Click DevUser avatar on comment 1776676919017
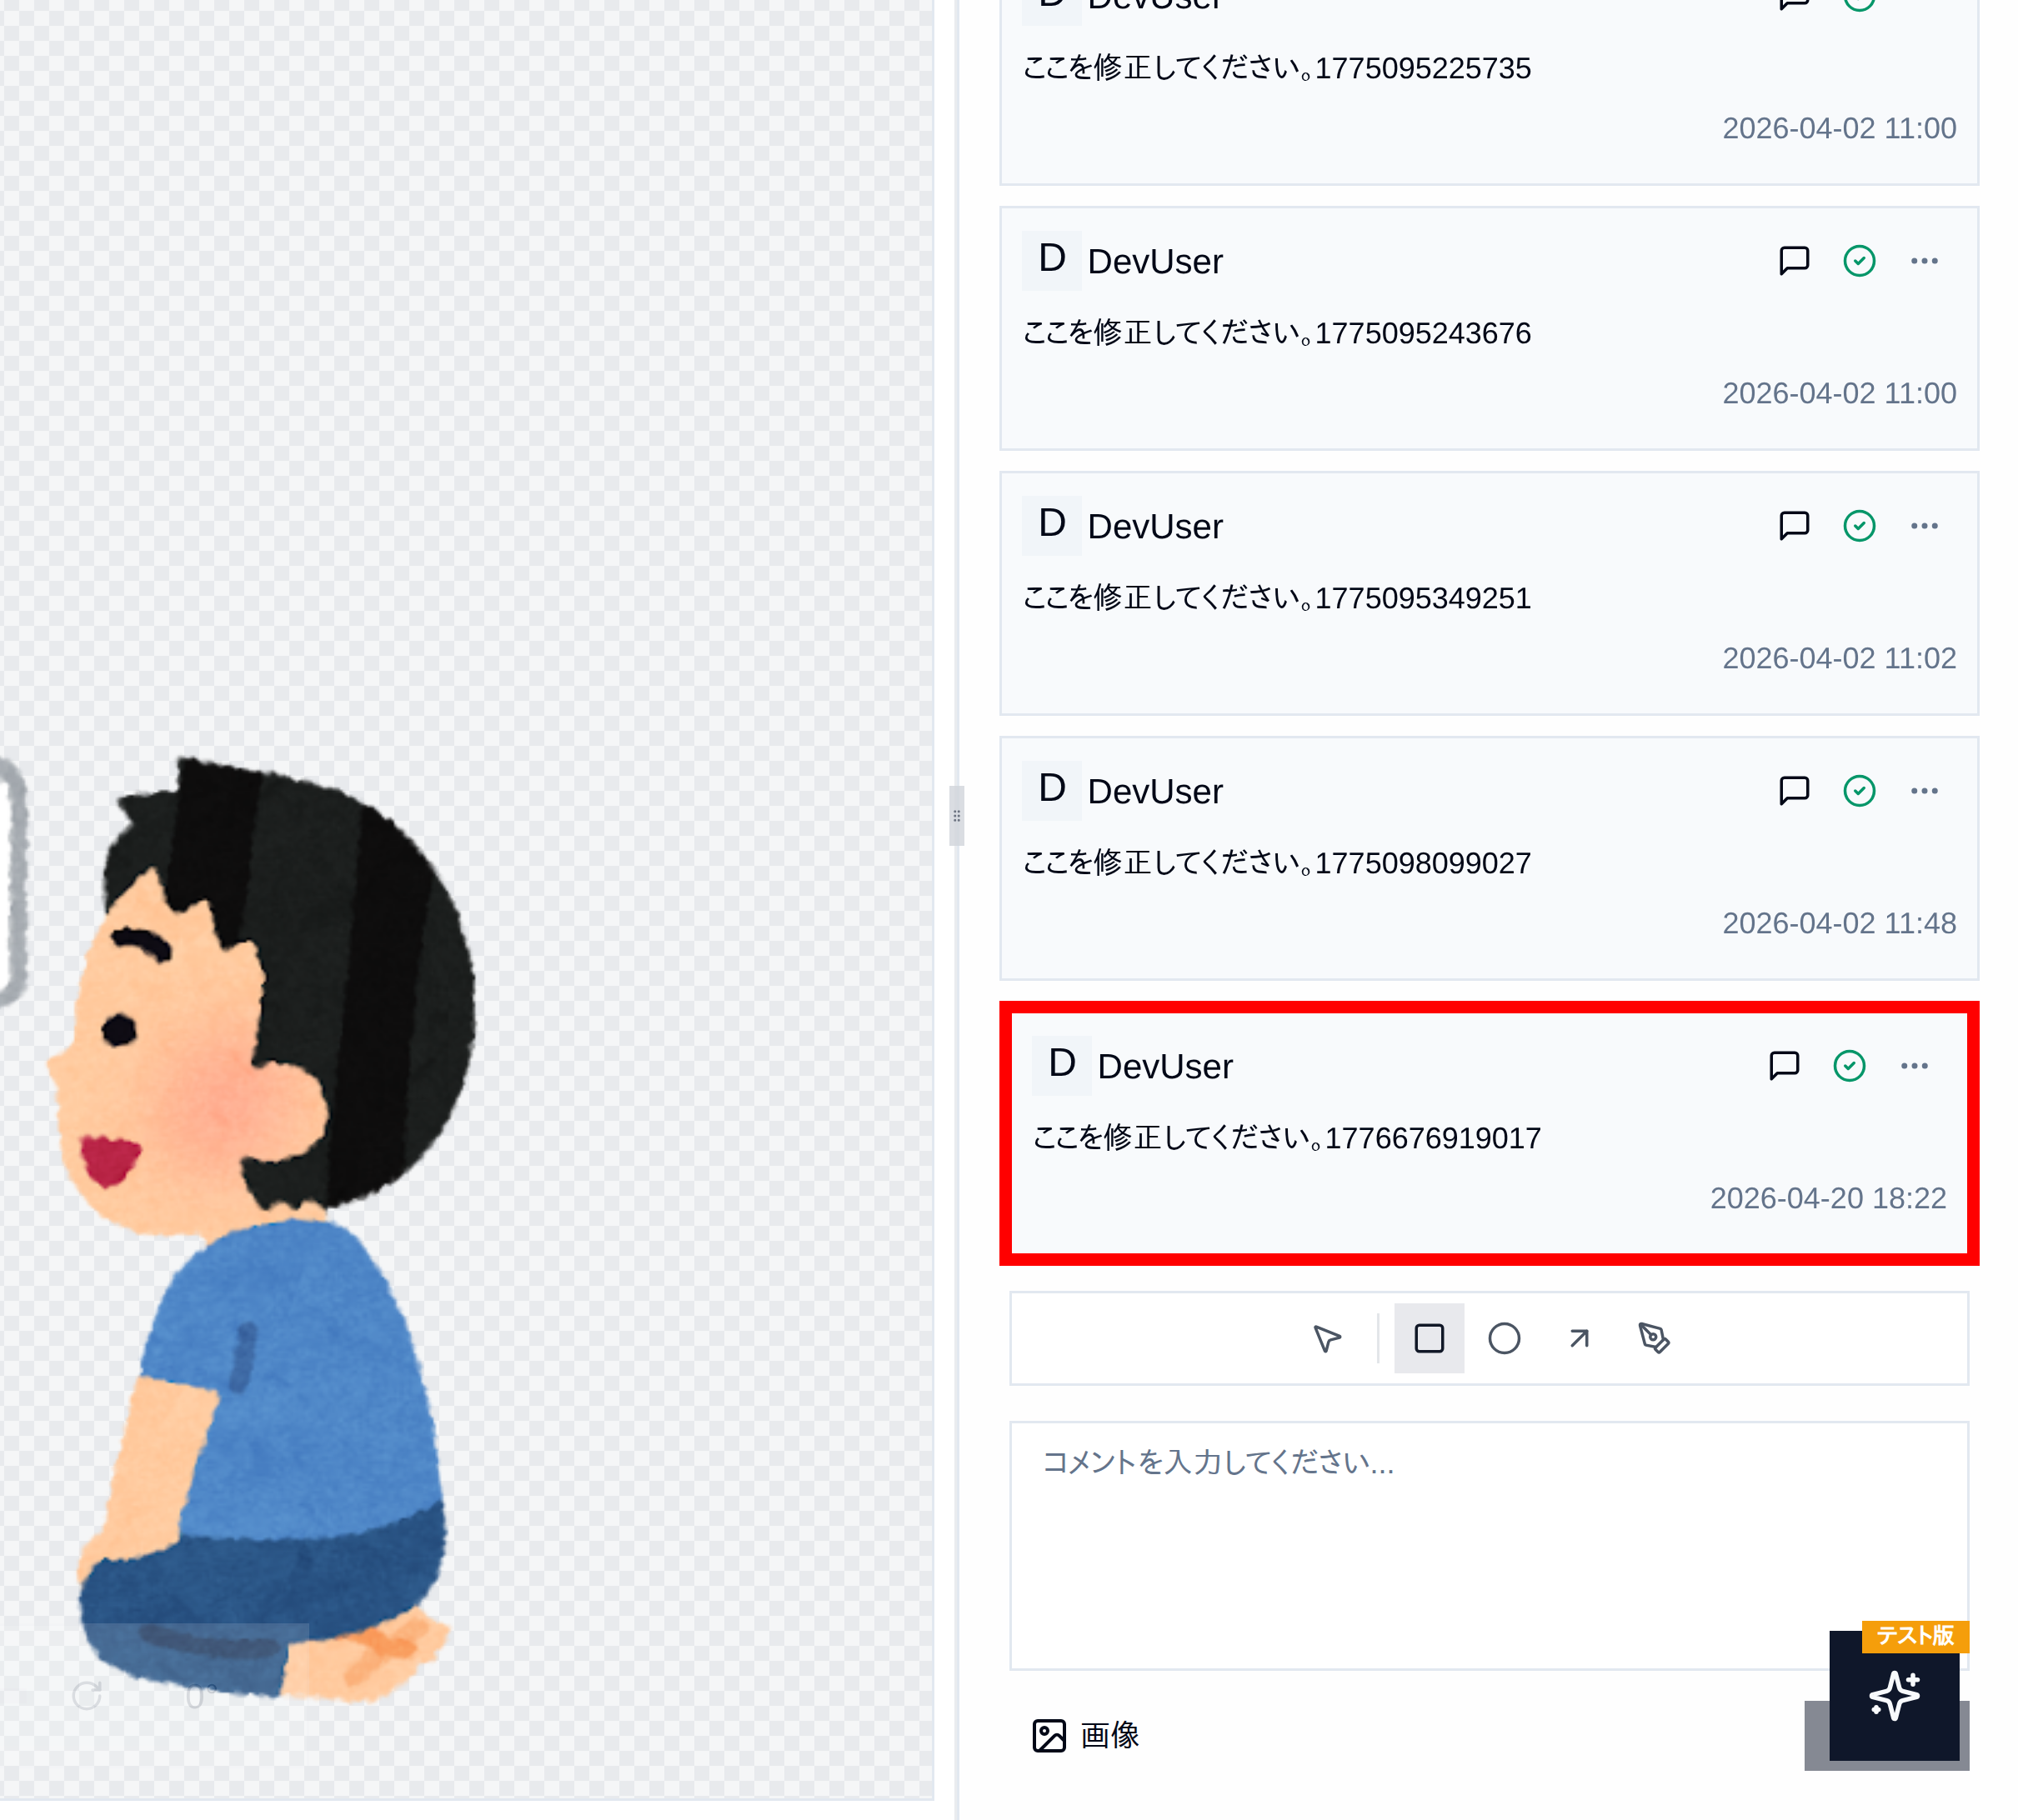 pos(1061,1065)
